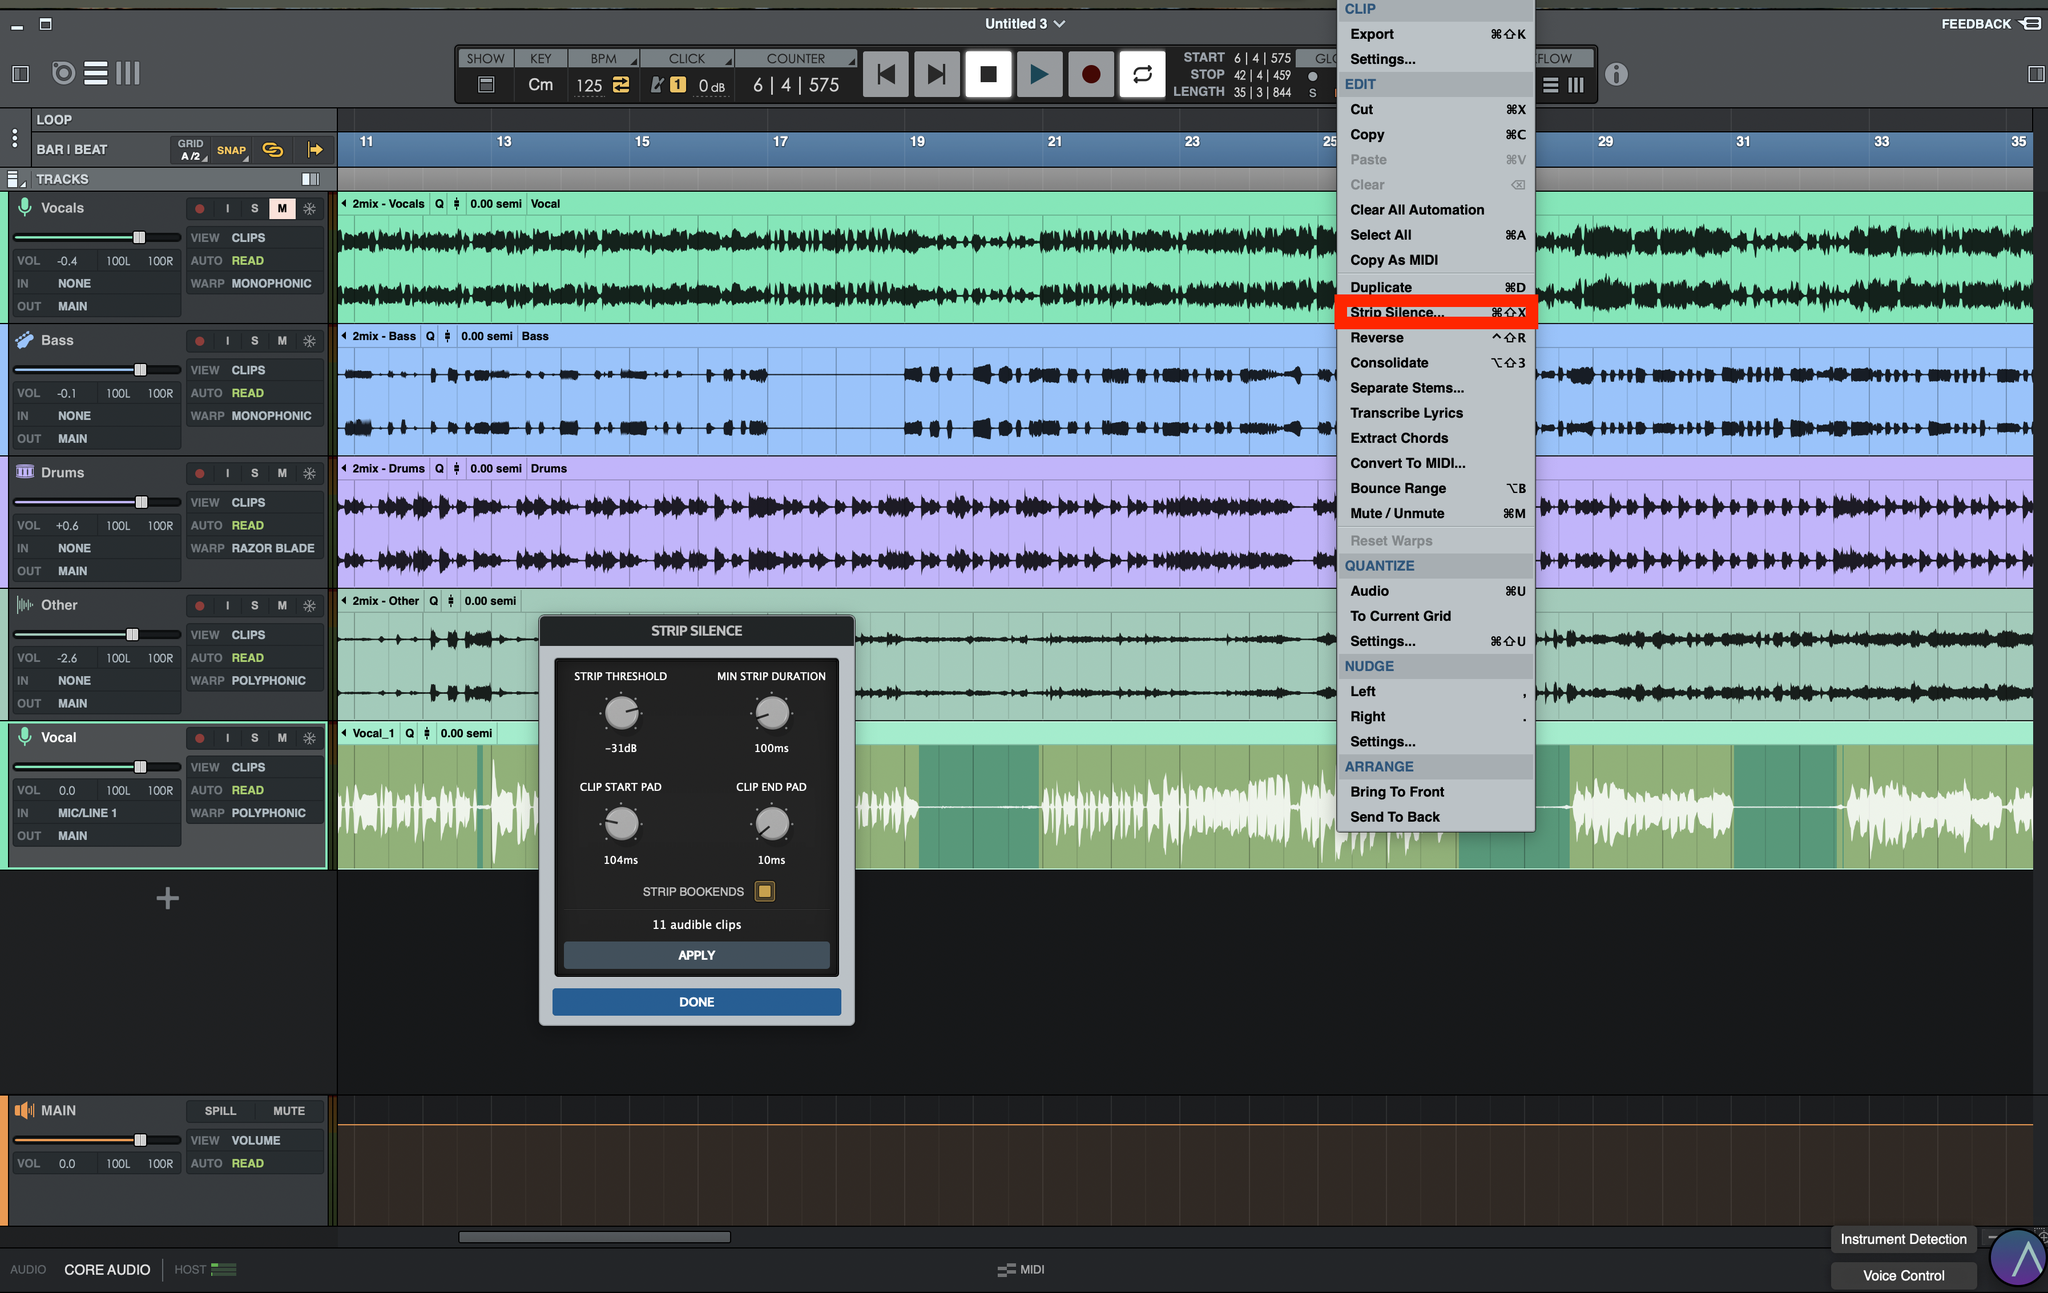This screenshot has width=2048, height=1293.
Task: Click APPLY in Strip Silence dialog
Action: 697,955
